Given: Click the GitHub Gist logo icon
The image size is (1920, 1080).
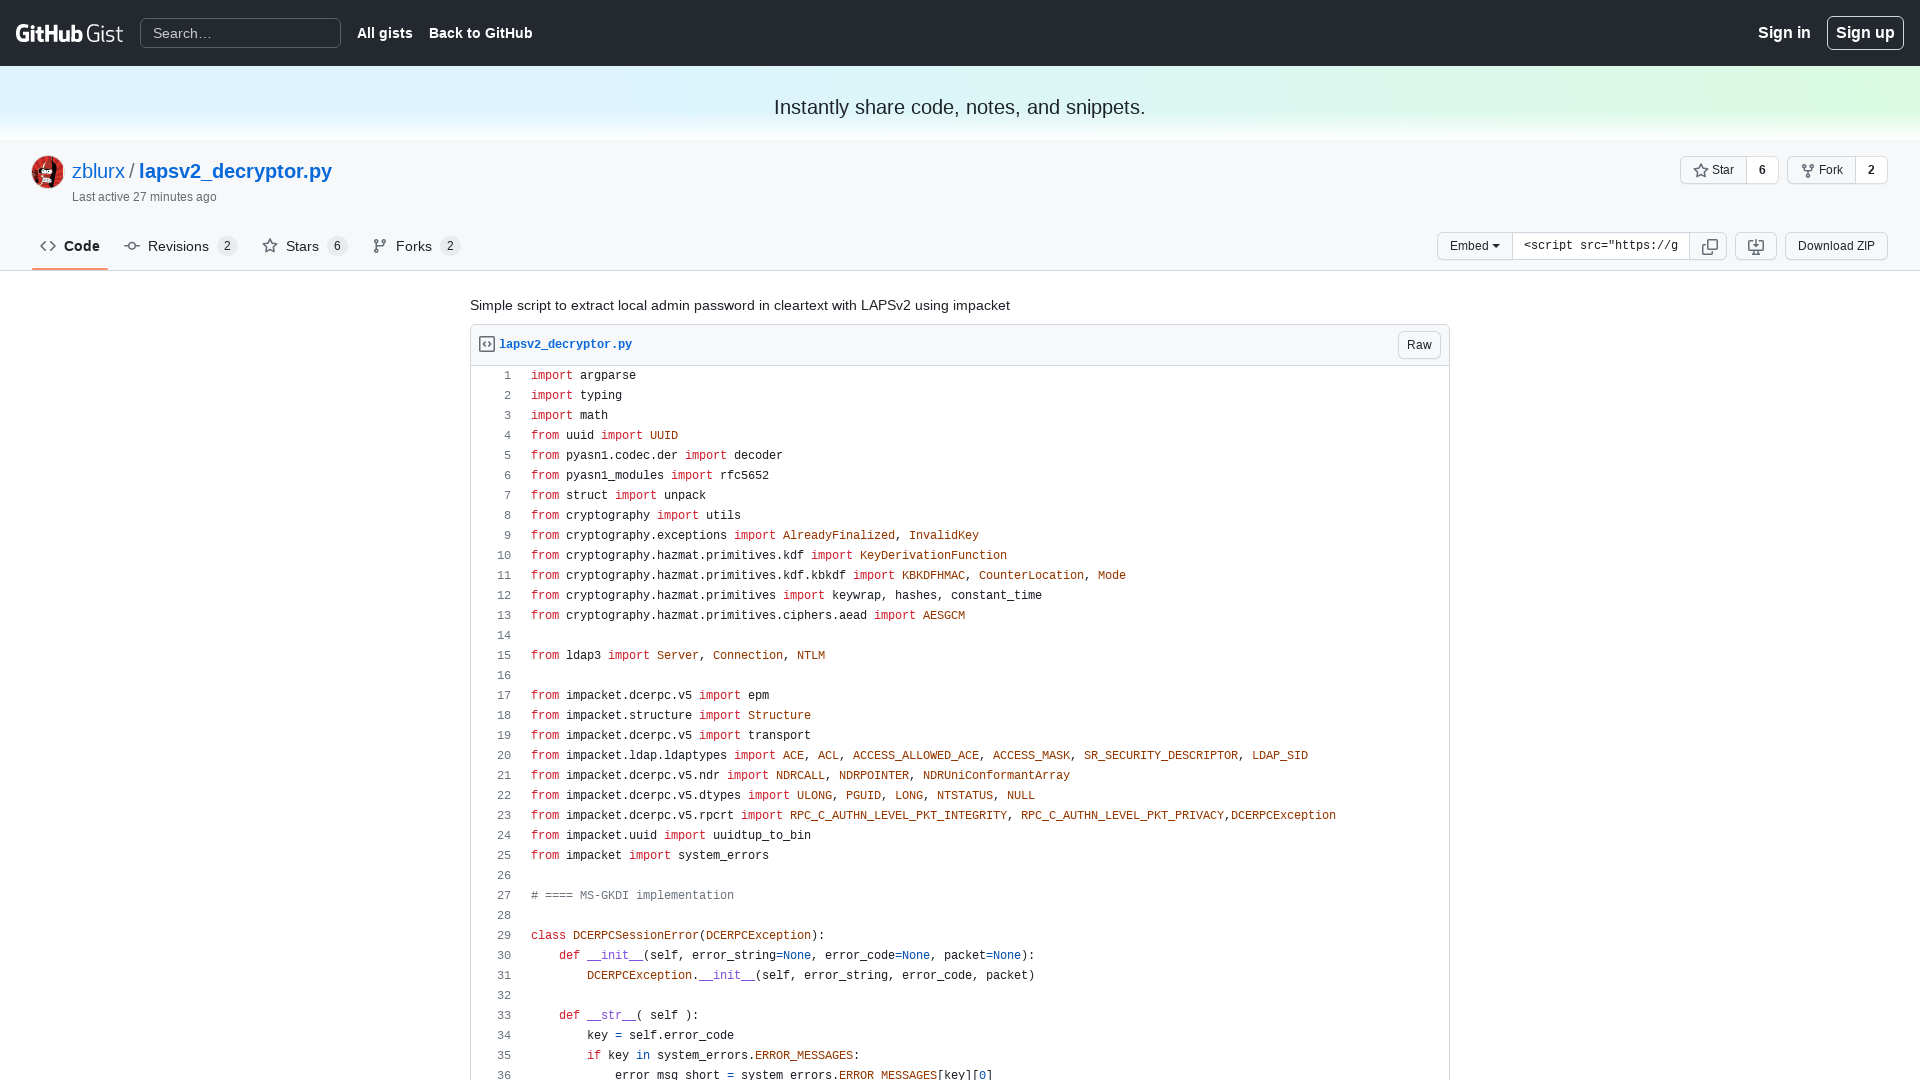Looking at the screenshot, I should coord(69,33).
